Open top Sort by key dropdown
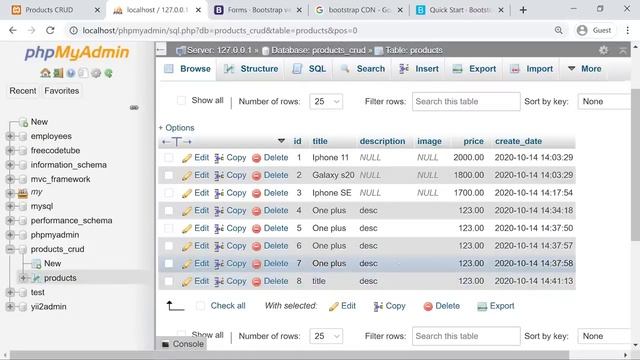Screen dimensions: 640x360 tap(605, 102)
